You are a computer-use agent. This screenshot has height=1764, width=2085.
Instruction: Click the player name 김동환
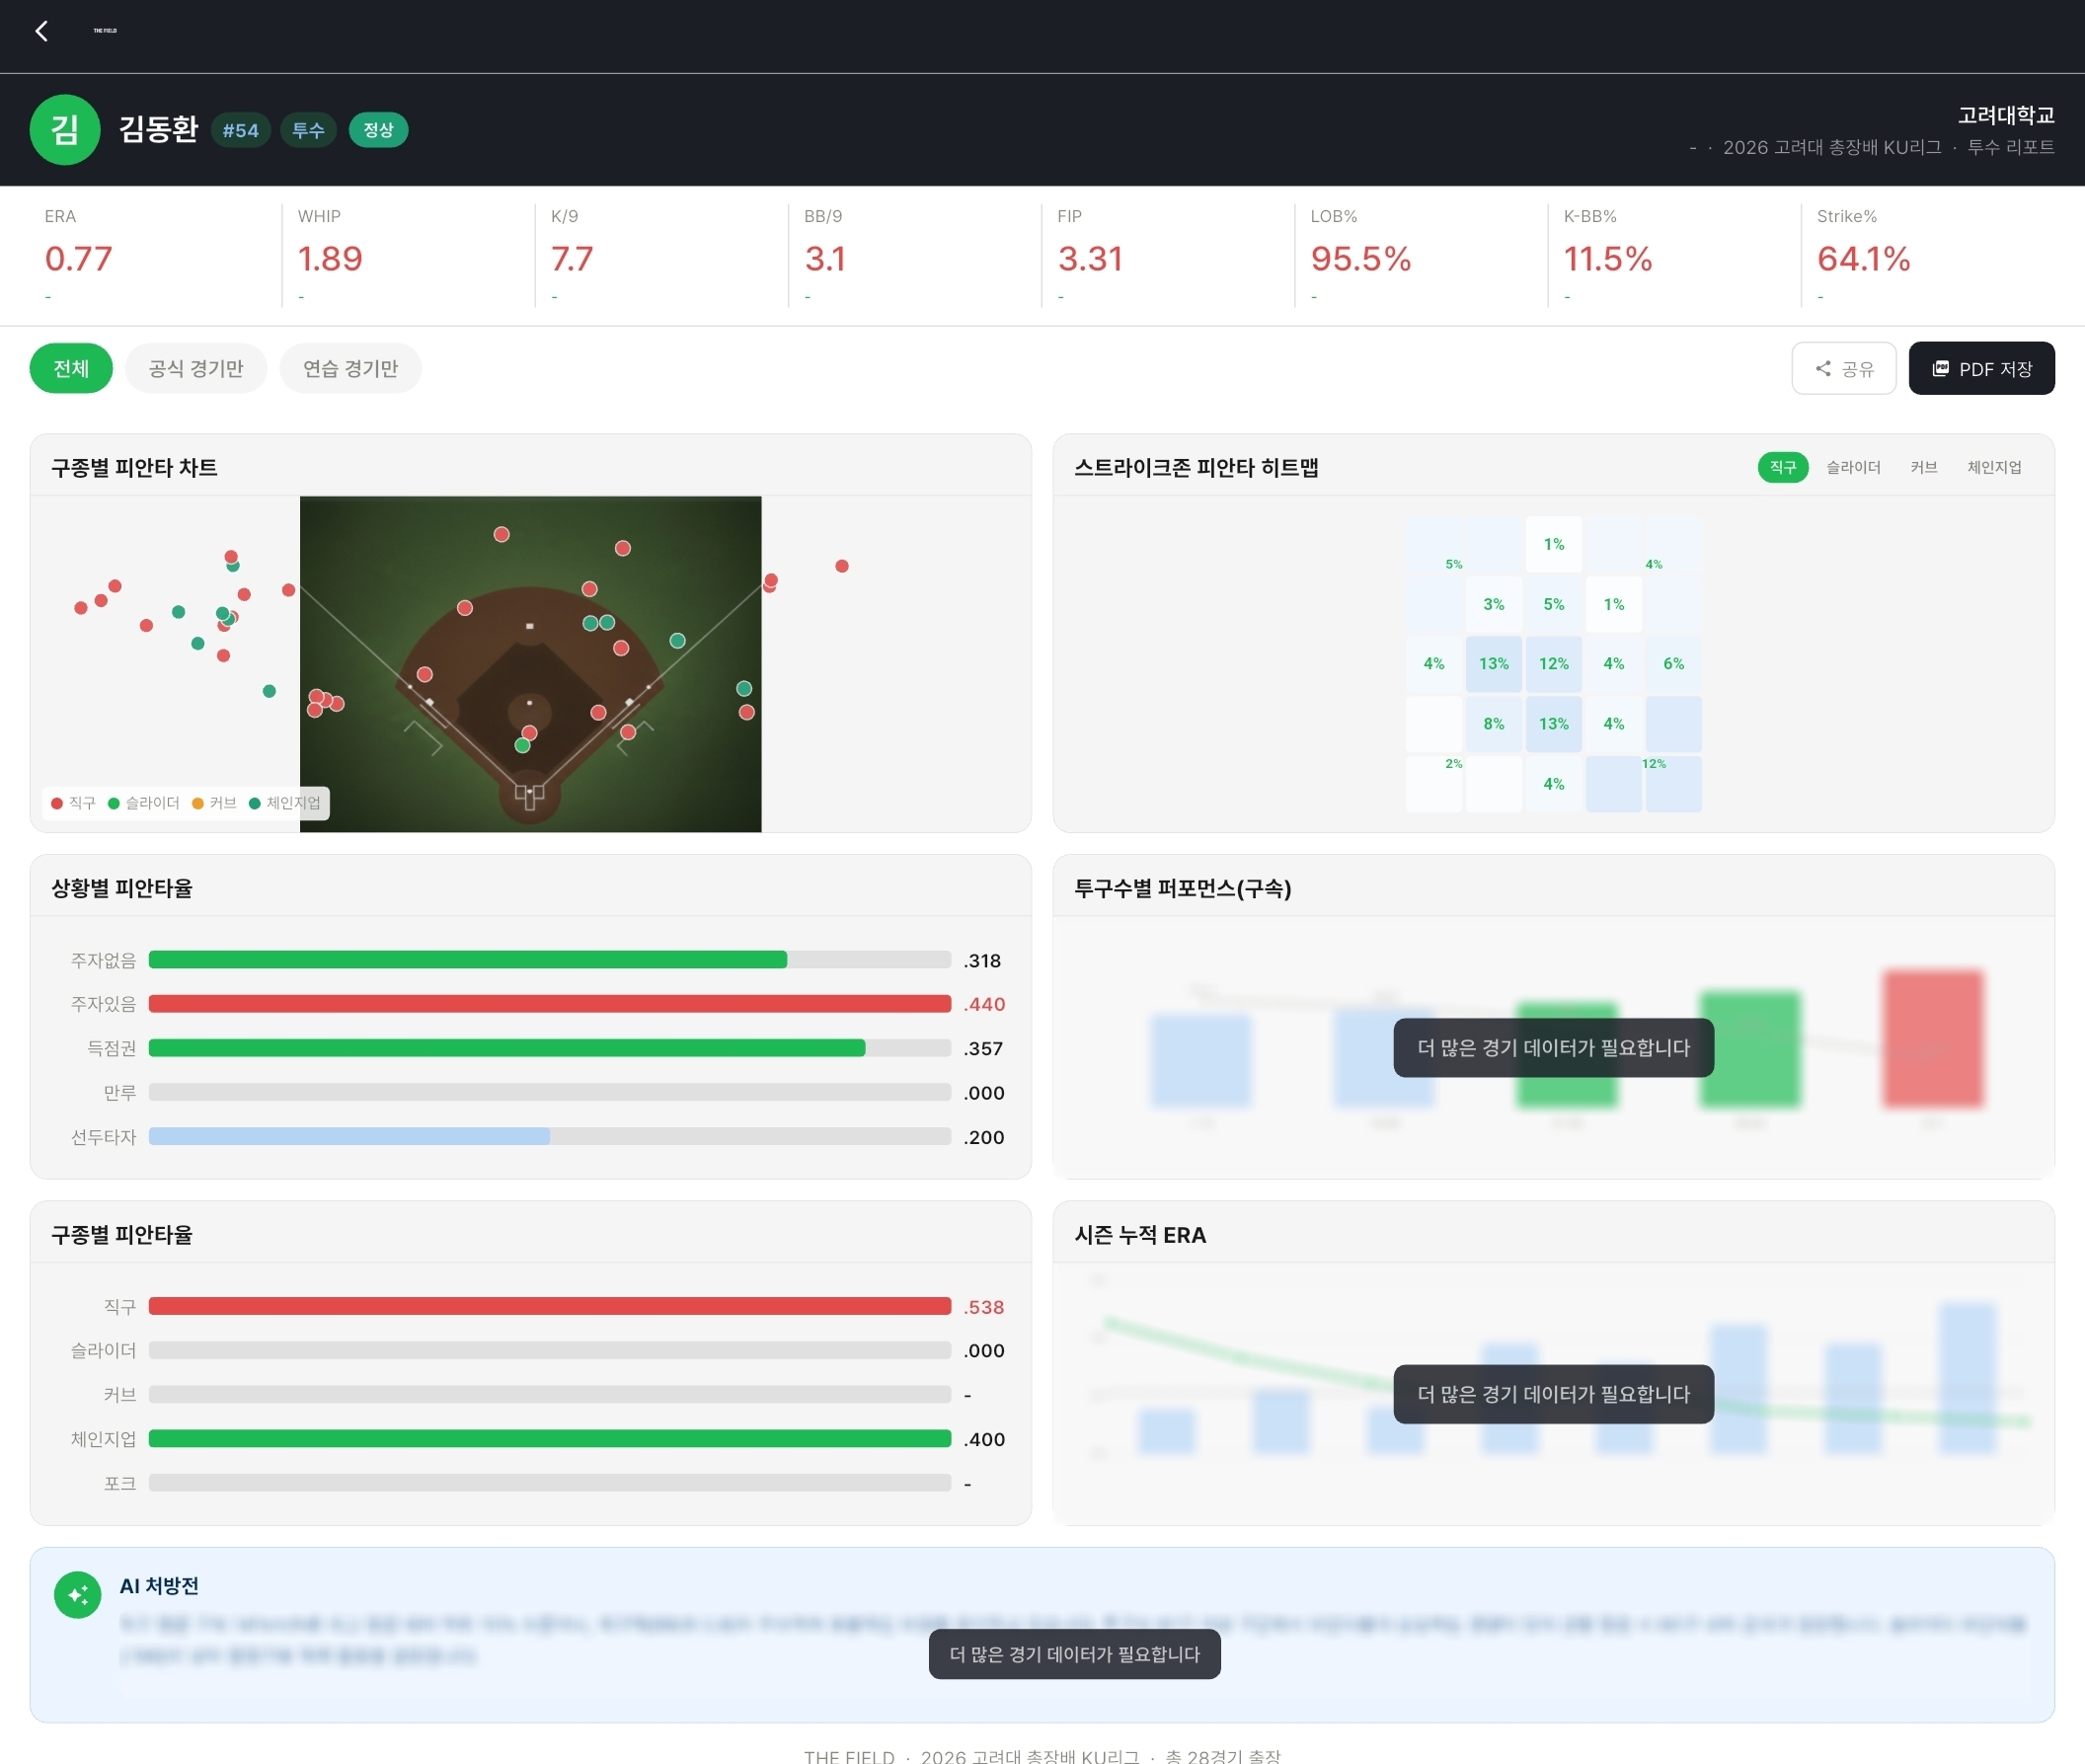point(158,129)
